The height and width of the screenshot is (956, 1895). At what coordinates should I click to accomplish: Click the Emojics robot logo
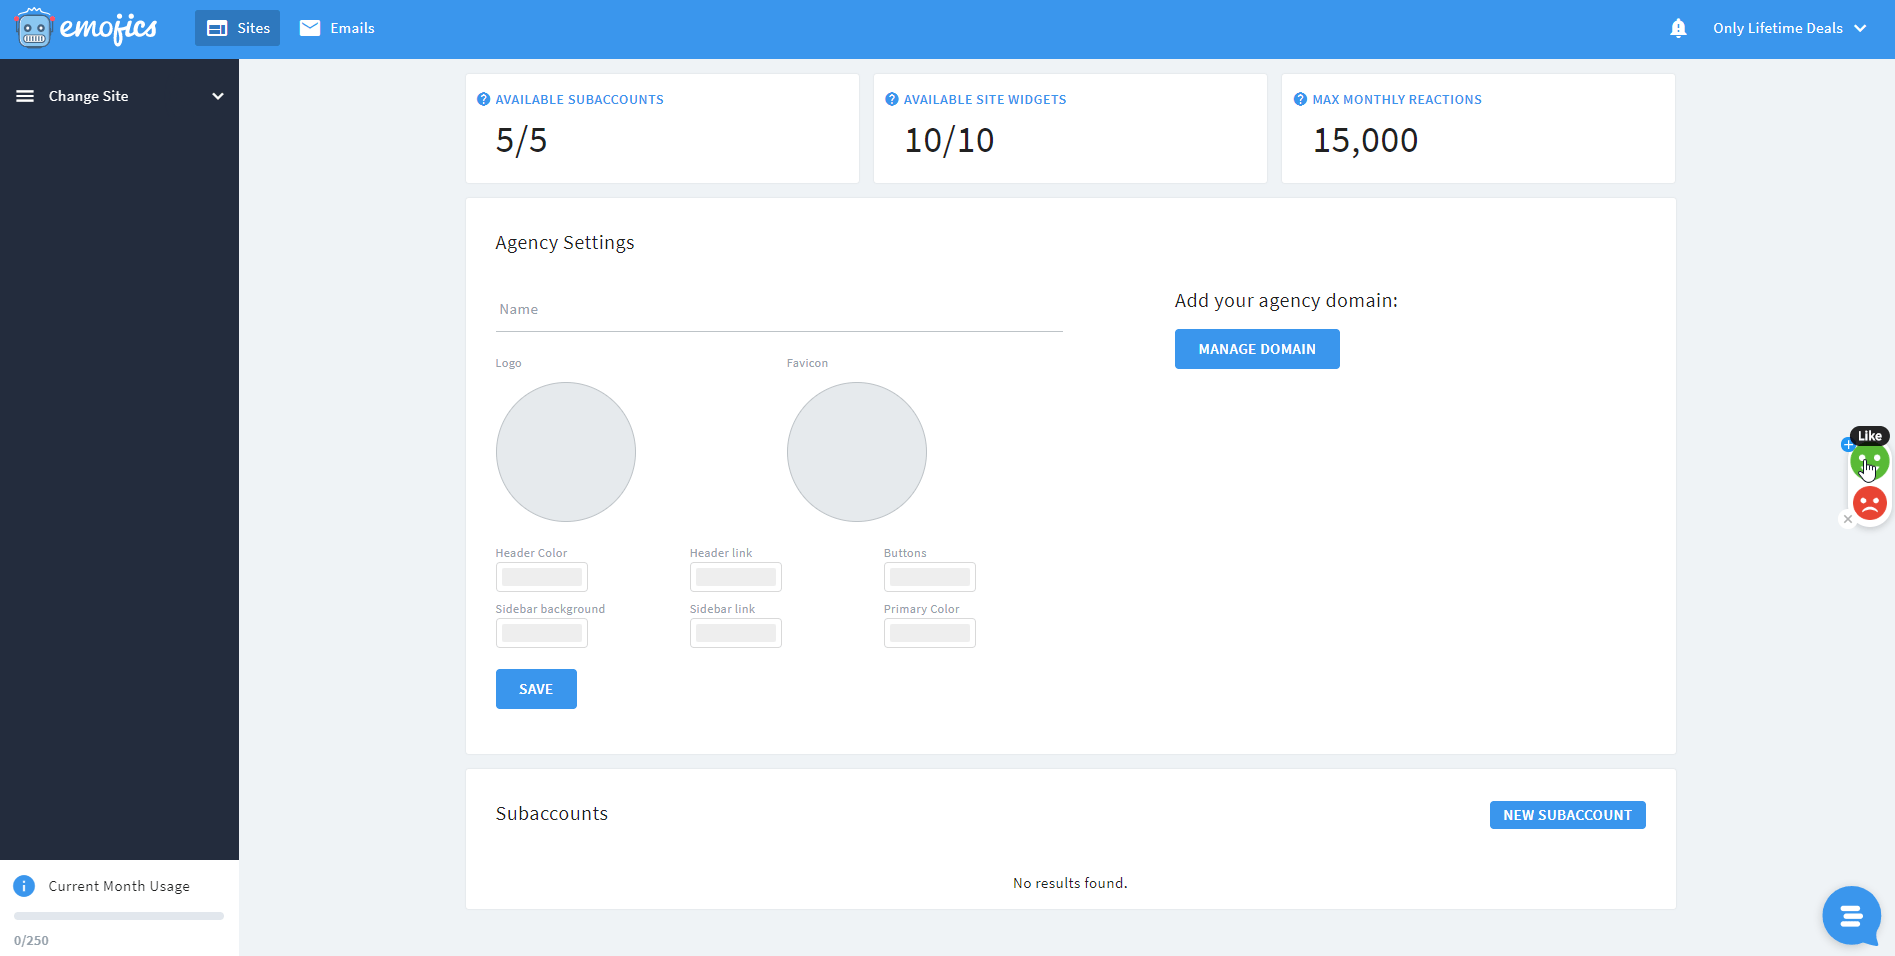tap(34, 28)
